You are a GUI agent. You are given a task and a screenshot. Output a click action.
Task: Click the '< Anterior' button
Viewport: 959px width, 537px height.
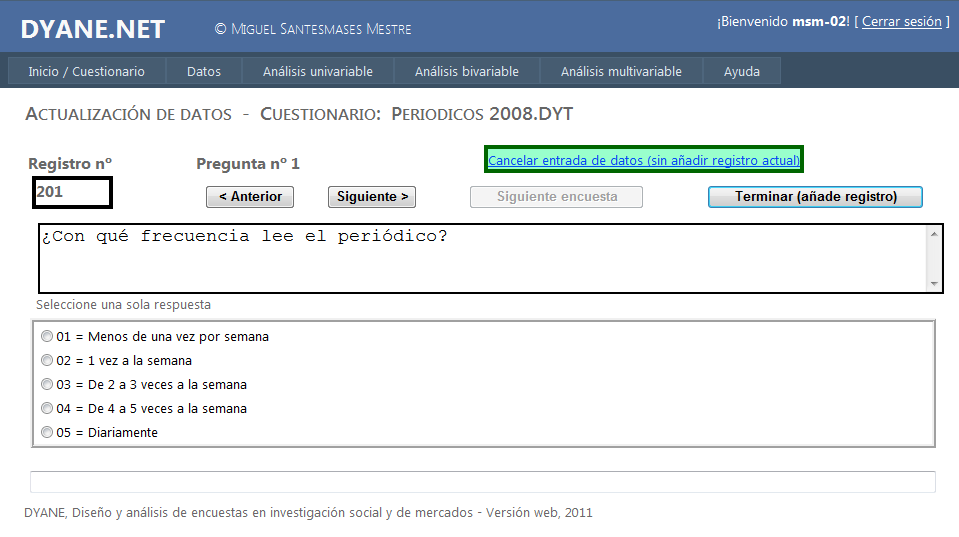pyautogui.click(x=250, y=197)
